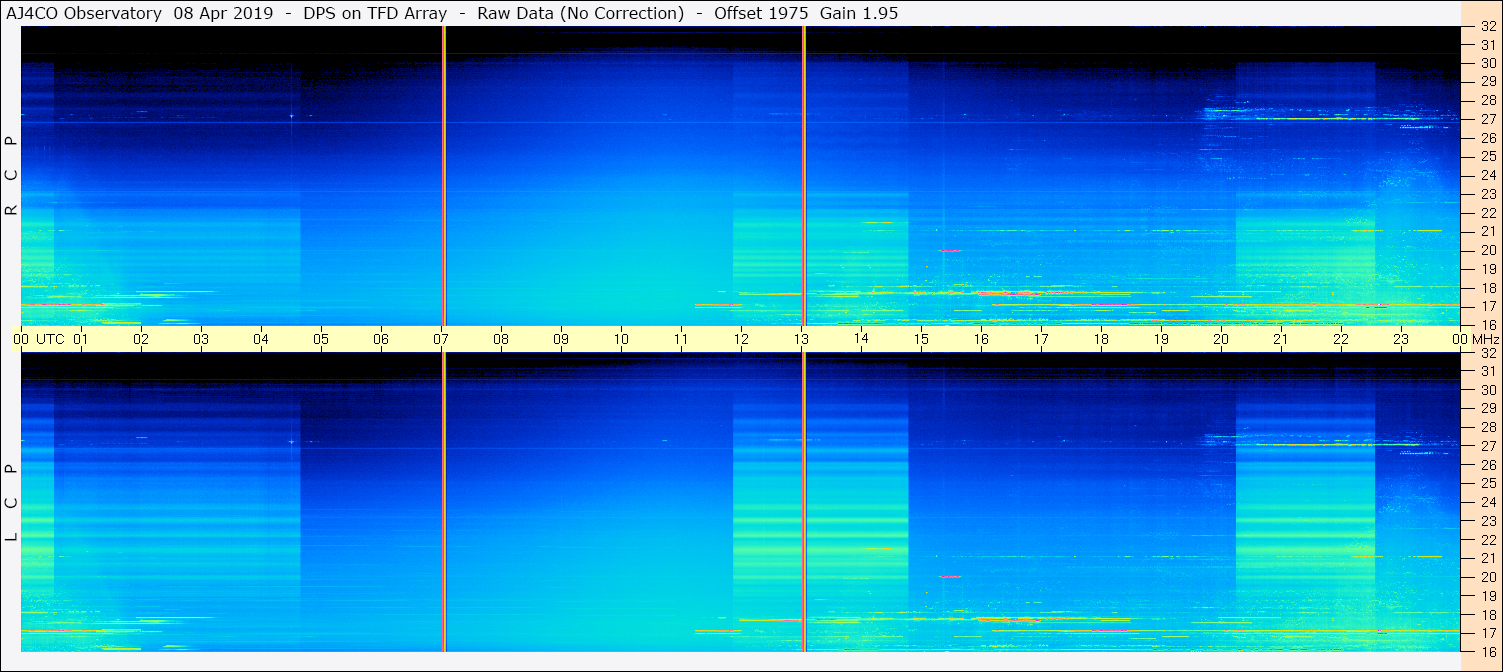Click hour "22" on the time axis

coord(1341,339)
